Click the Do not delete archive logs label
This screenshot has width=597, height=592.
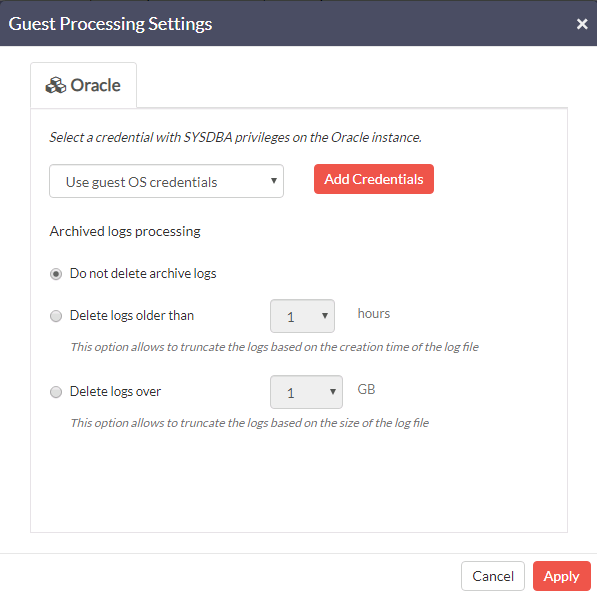143,274
